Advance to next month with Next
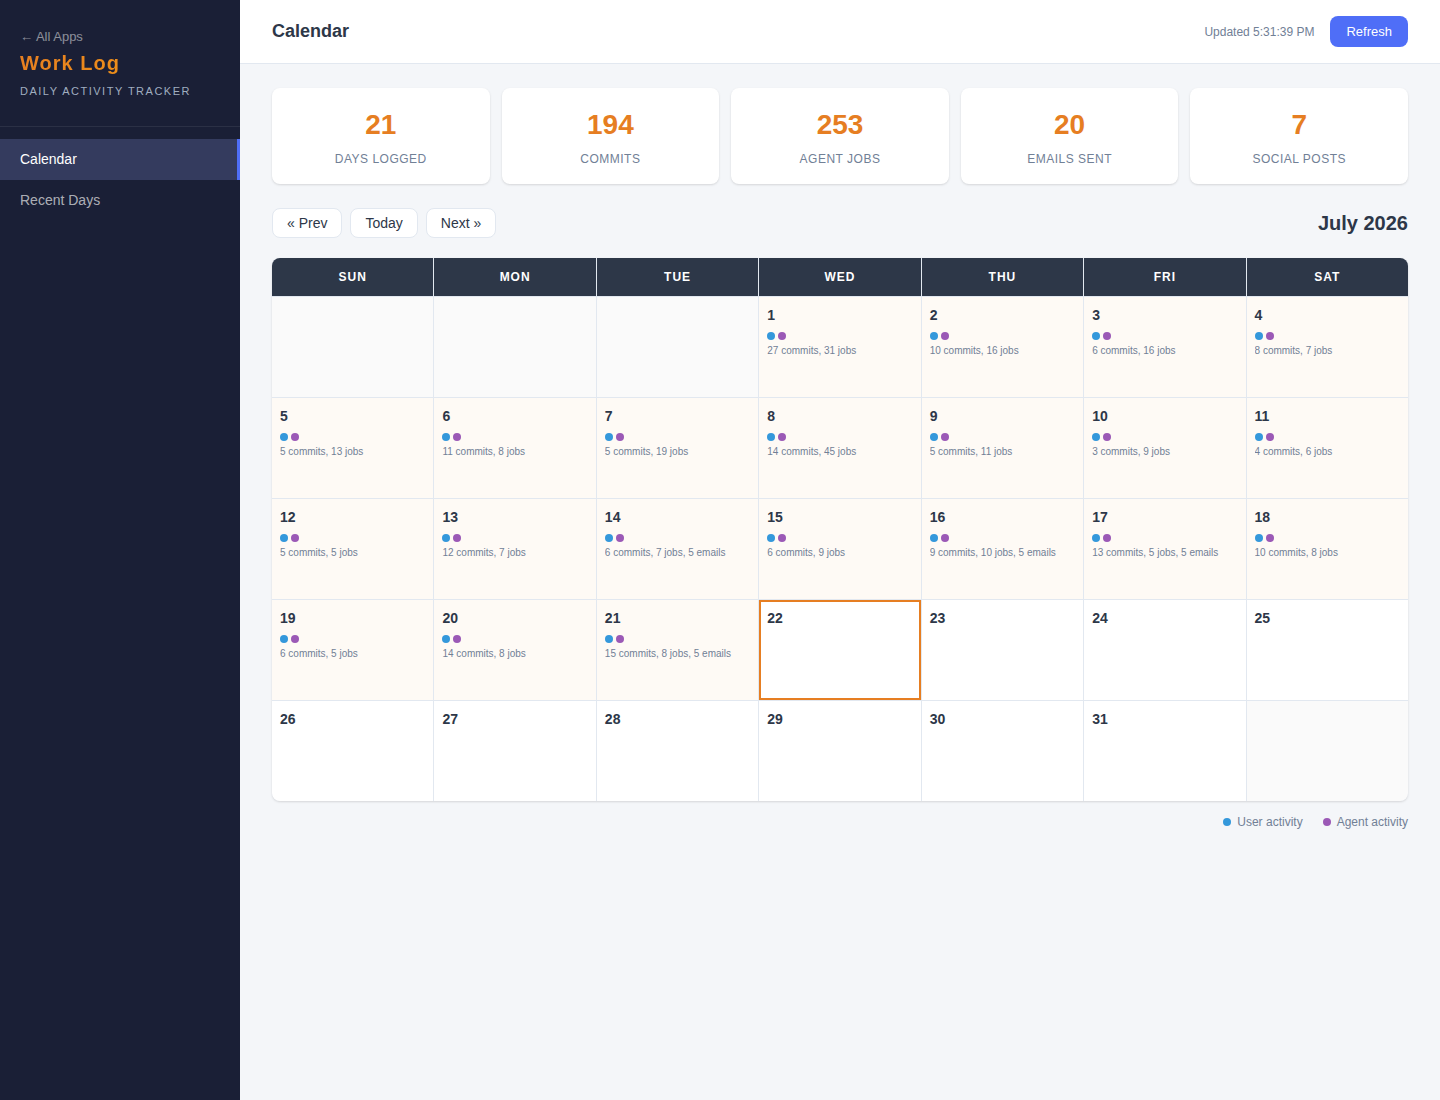Image resolution: width=1440 pixels, height=1100 pixels. (x=461, y=223)
